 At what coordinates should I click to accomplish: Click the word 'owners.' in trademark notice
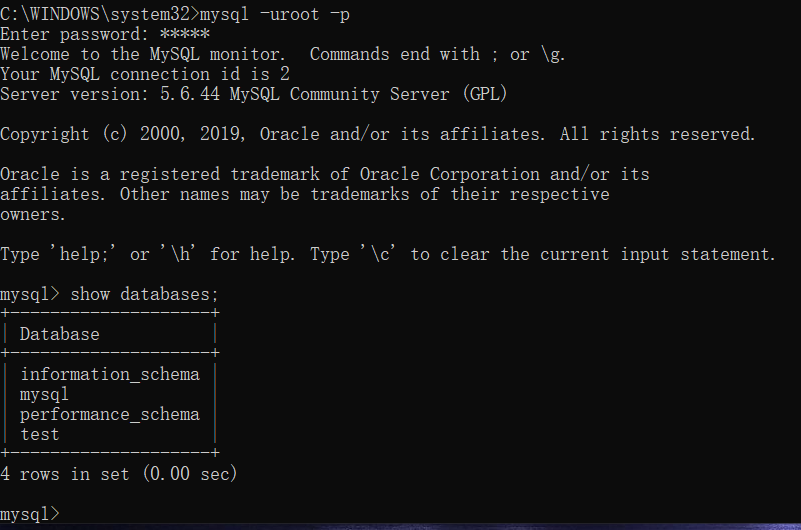click(x=33, y=214)
